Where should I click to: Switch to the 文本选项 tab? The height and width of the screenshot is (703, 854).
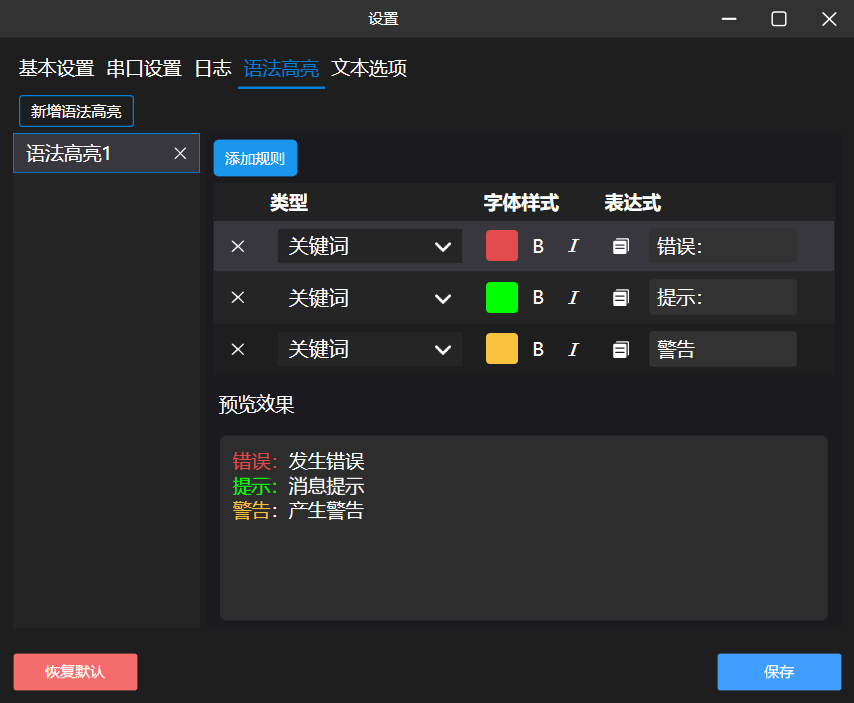pyautogui.click(x=369, y=69)
